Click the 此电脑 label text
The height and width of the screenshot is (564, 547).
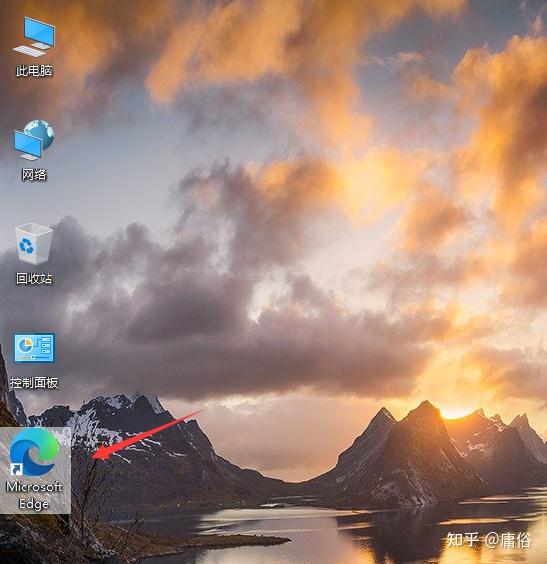[x=34, y=71]
